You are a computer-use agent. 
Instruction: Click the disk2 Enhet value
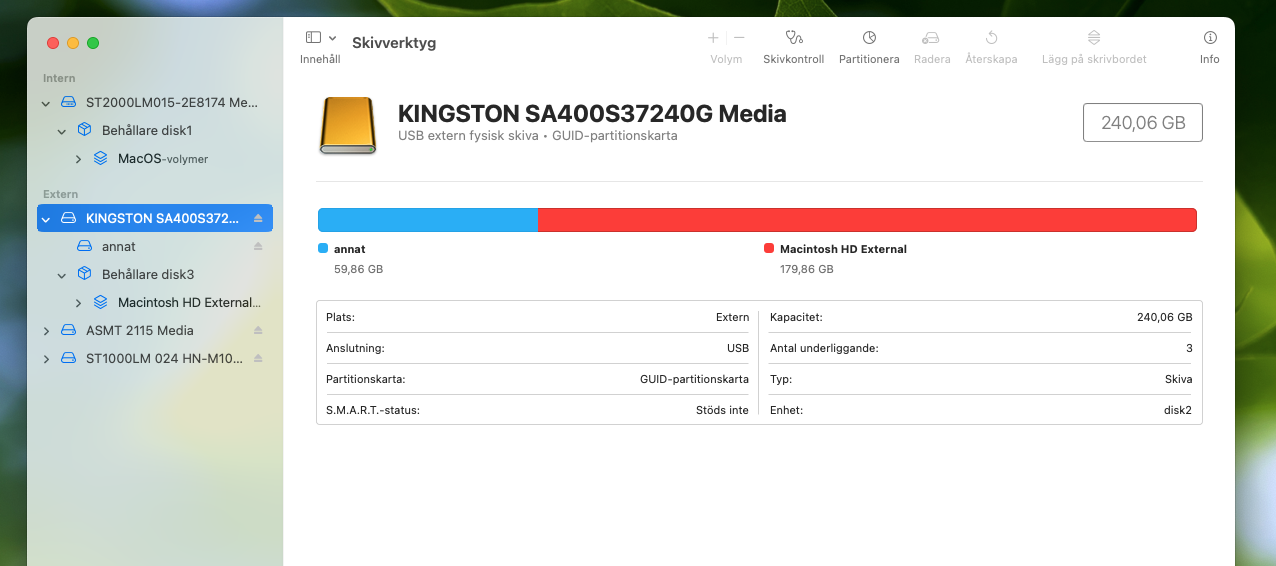[x=1176, y=410]
